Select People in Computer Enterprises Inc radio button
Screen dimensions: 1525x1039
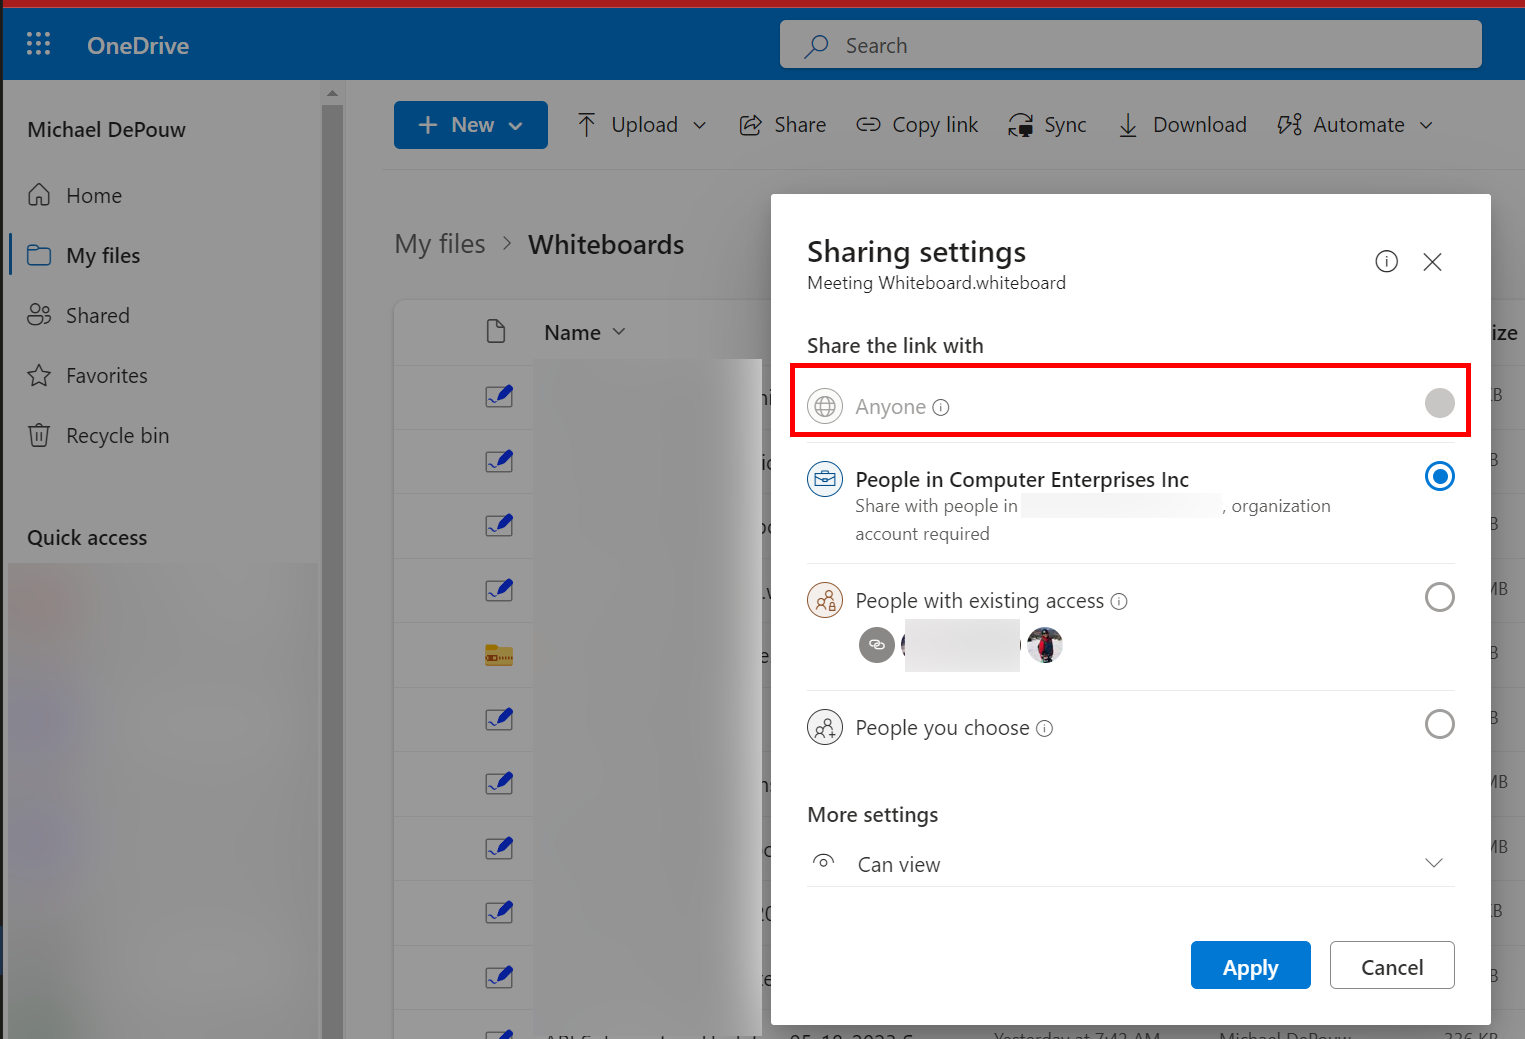[x=1440, y=476]
